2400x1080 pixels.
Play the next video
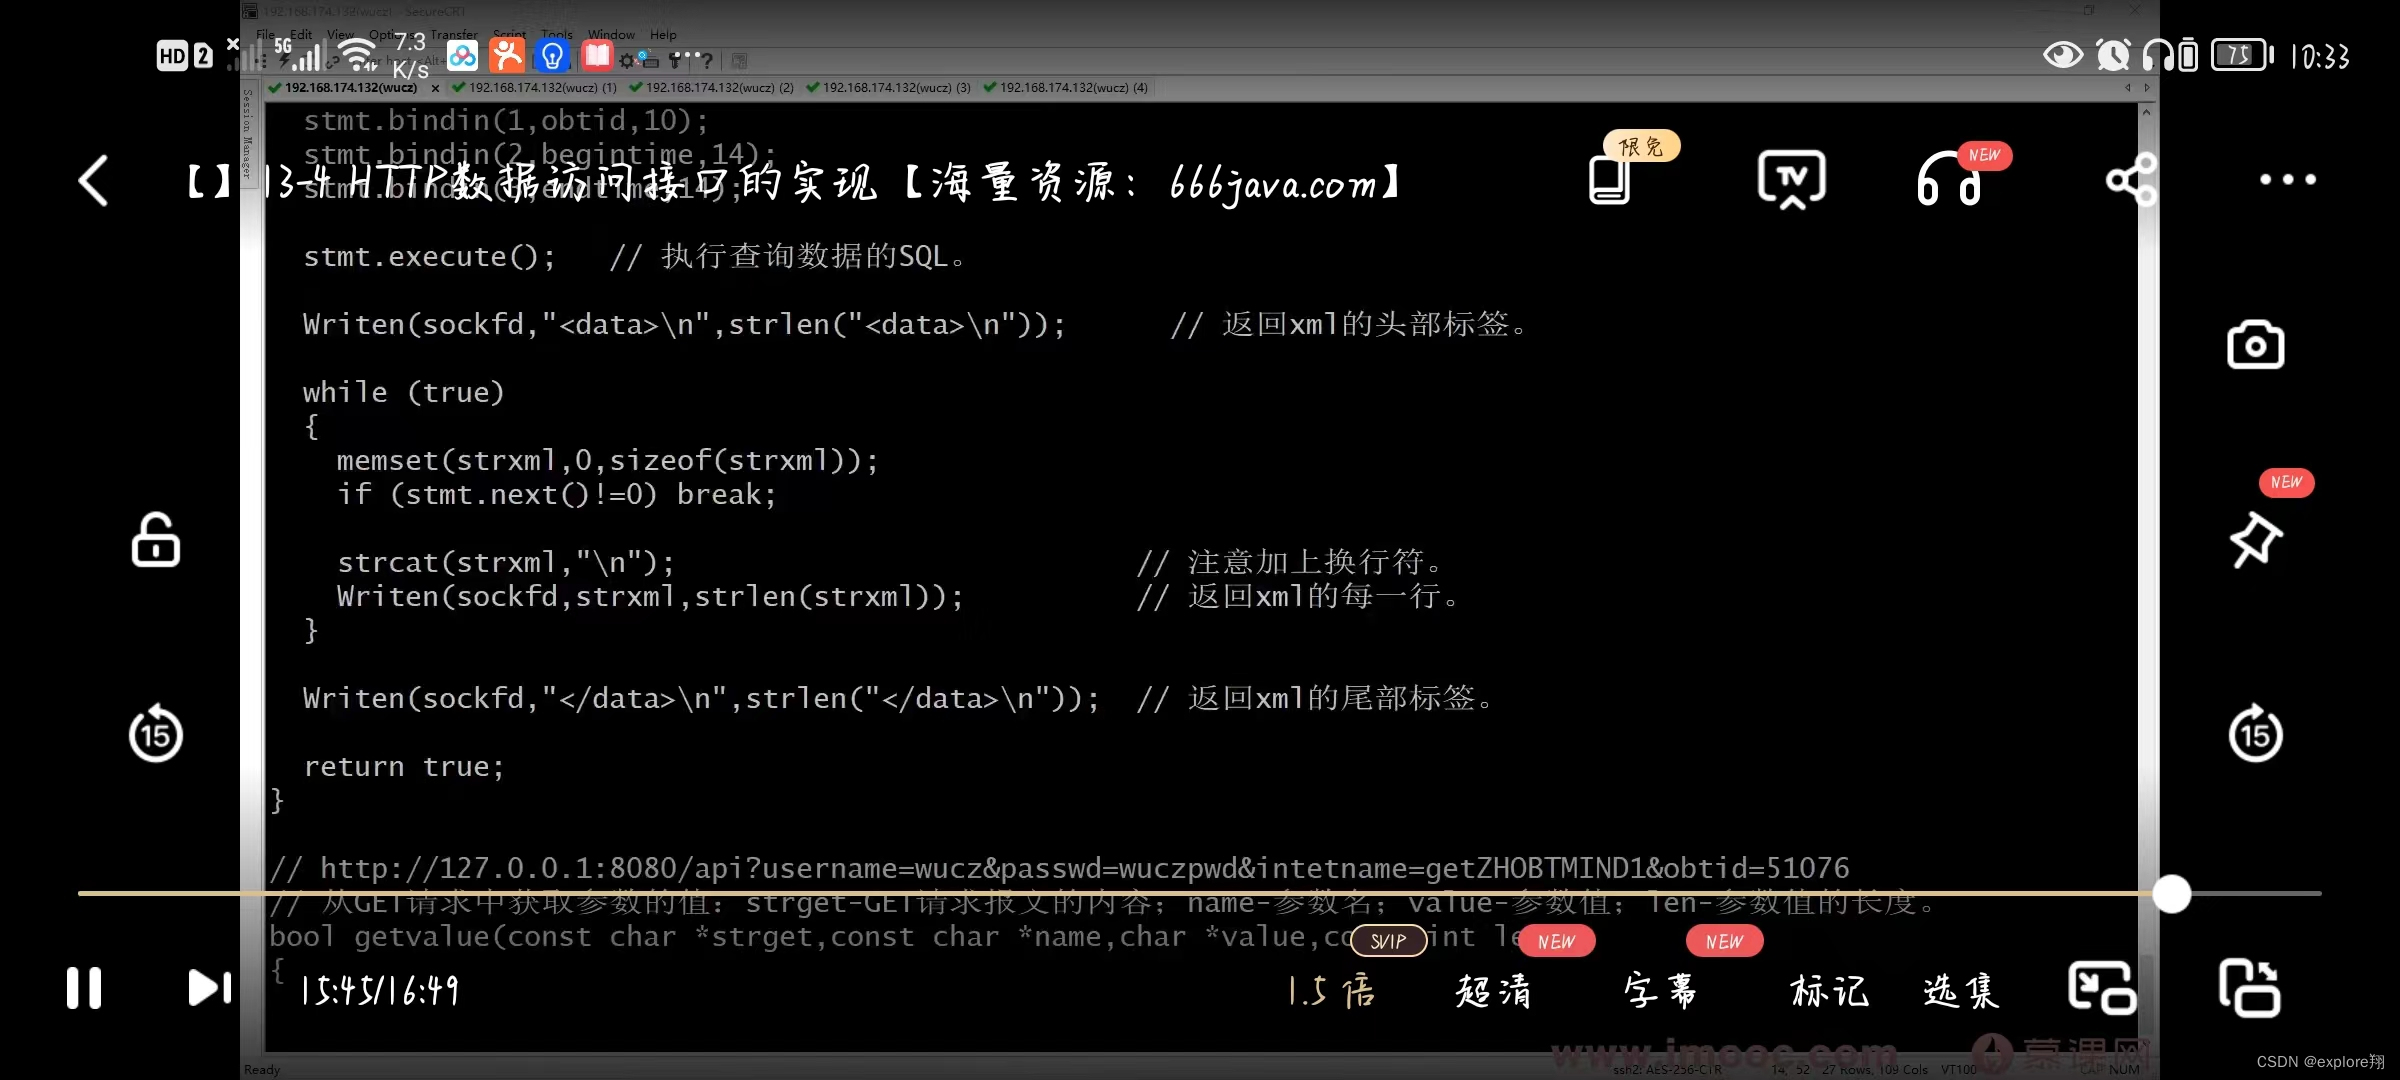tap(210, 988)
